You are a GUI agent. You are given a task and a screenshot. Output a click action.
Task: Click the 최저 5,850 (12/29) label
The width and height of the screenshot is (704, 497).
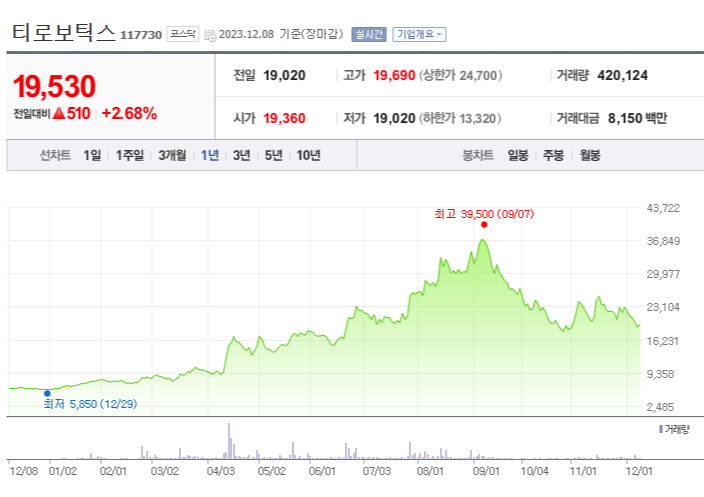tap(90, 404)
